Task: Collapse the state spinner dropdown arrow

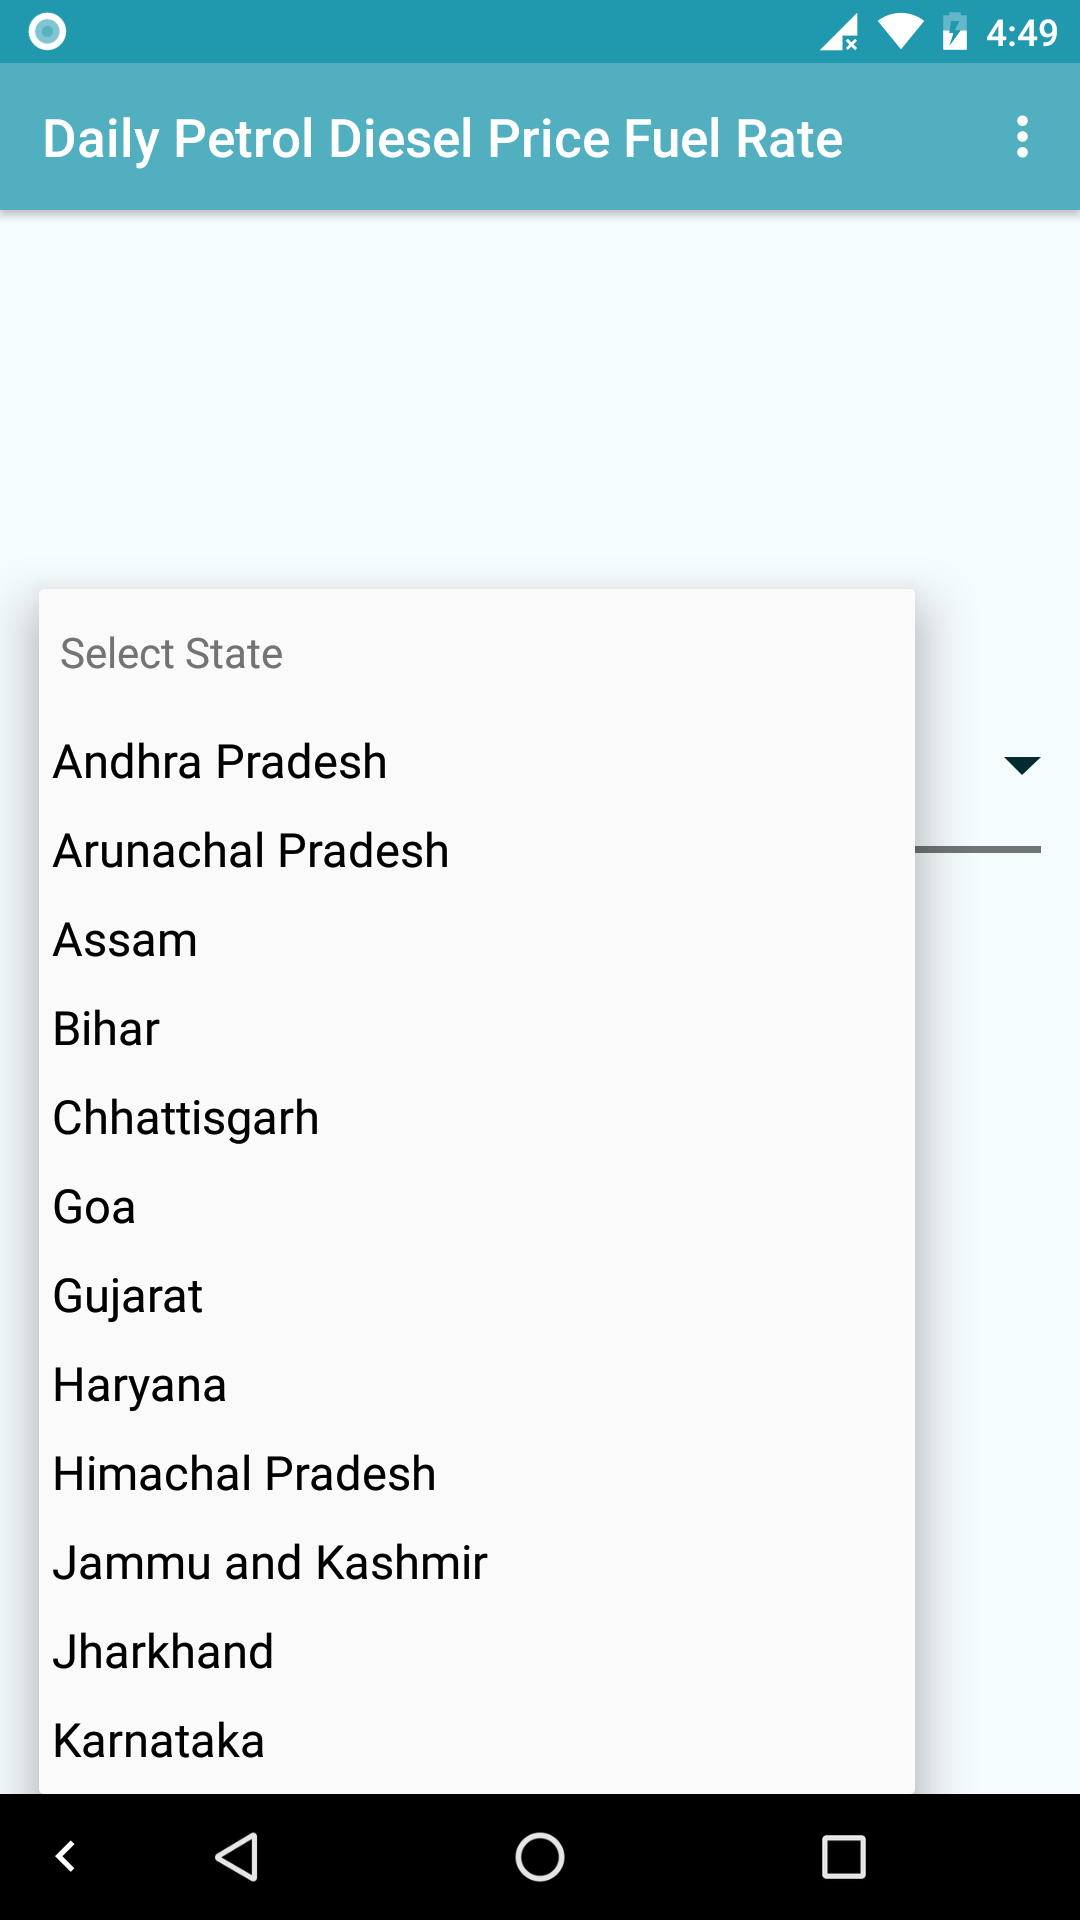Action: (x=1021, y=765)
